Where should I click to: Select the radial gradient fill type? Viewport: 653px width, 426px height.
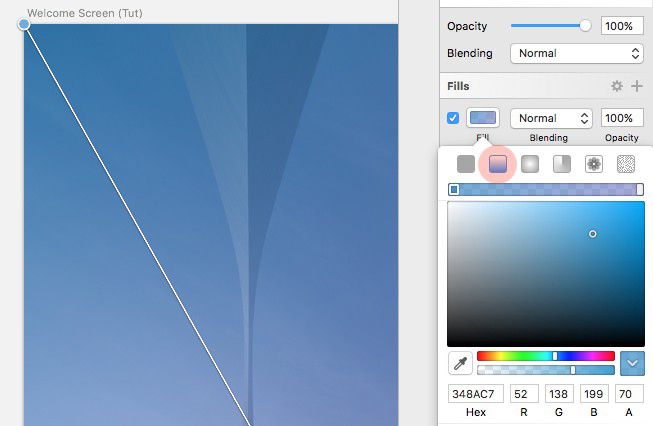point(530,164)
